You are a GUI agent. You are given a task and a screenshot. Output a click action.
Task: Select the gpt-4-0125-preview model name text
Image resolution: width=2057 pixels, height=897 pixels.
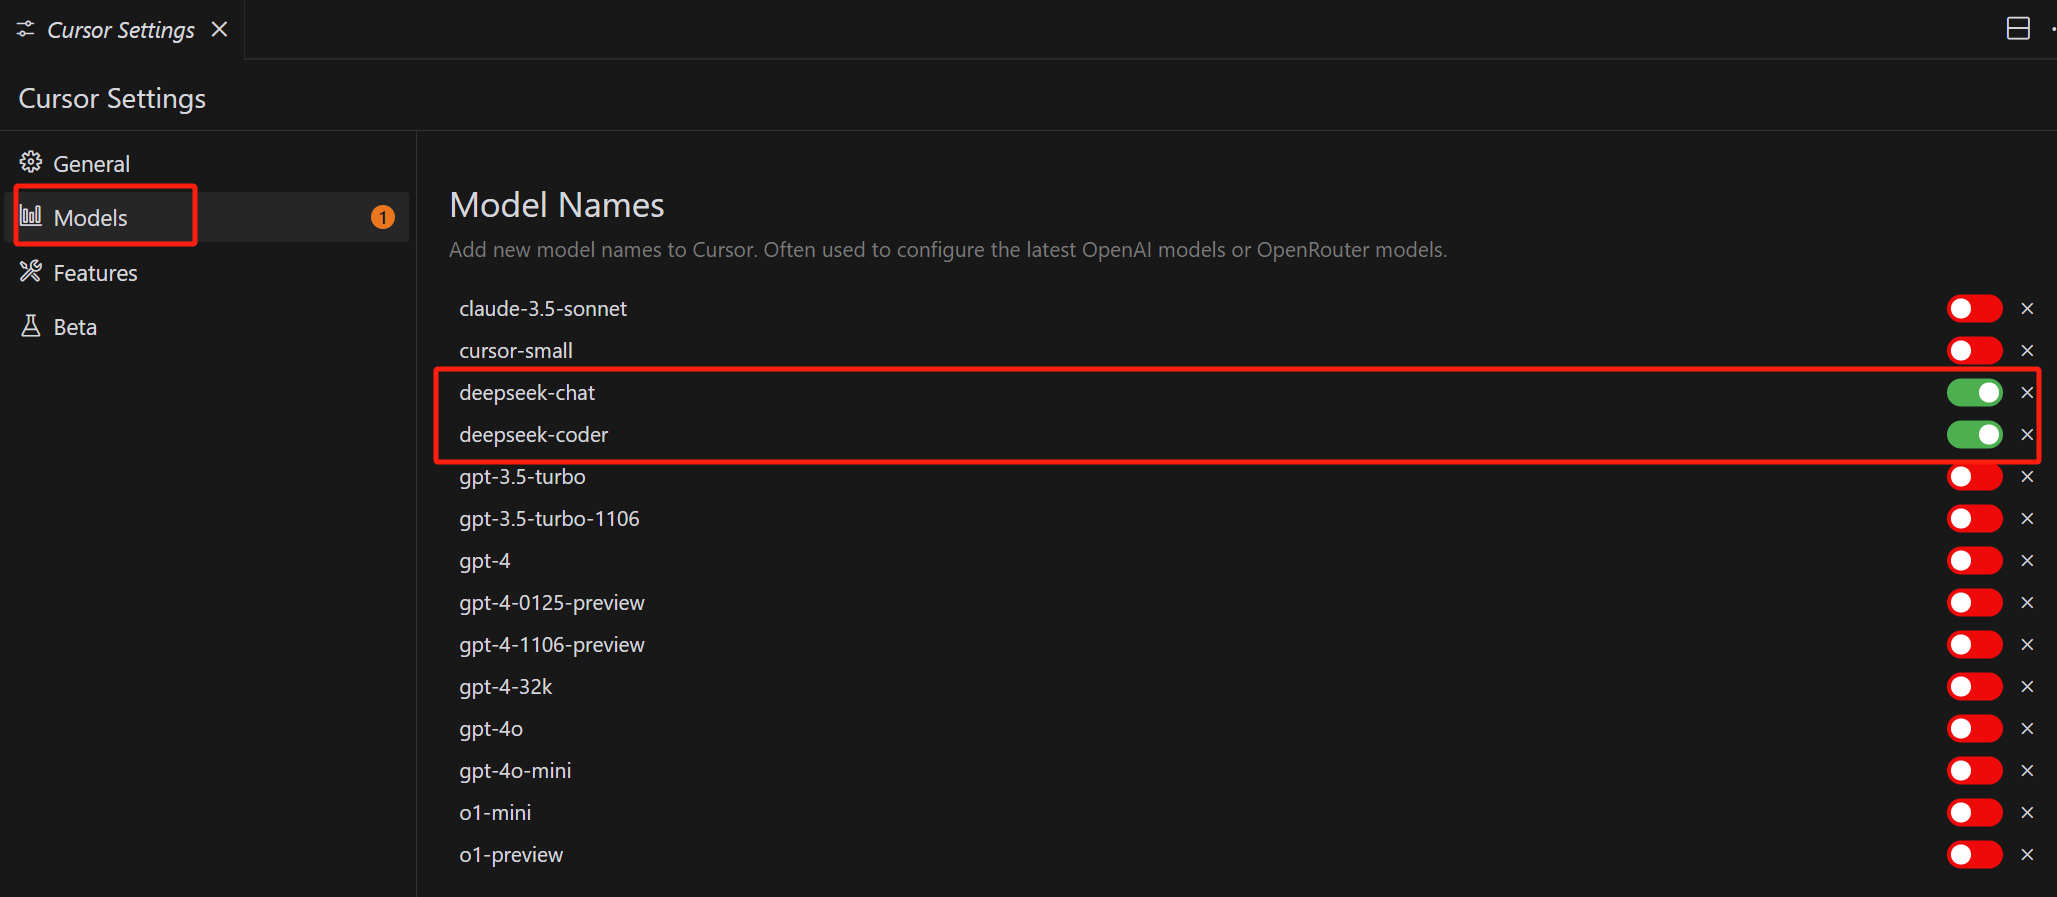click(x=552, y=603)
